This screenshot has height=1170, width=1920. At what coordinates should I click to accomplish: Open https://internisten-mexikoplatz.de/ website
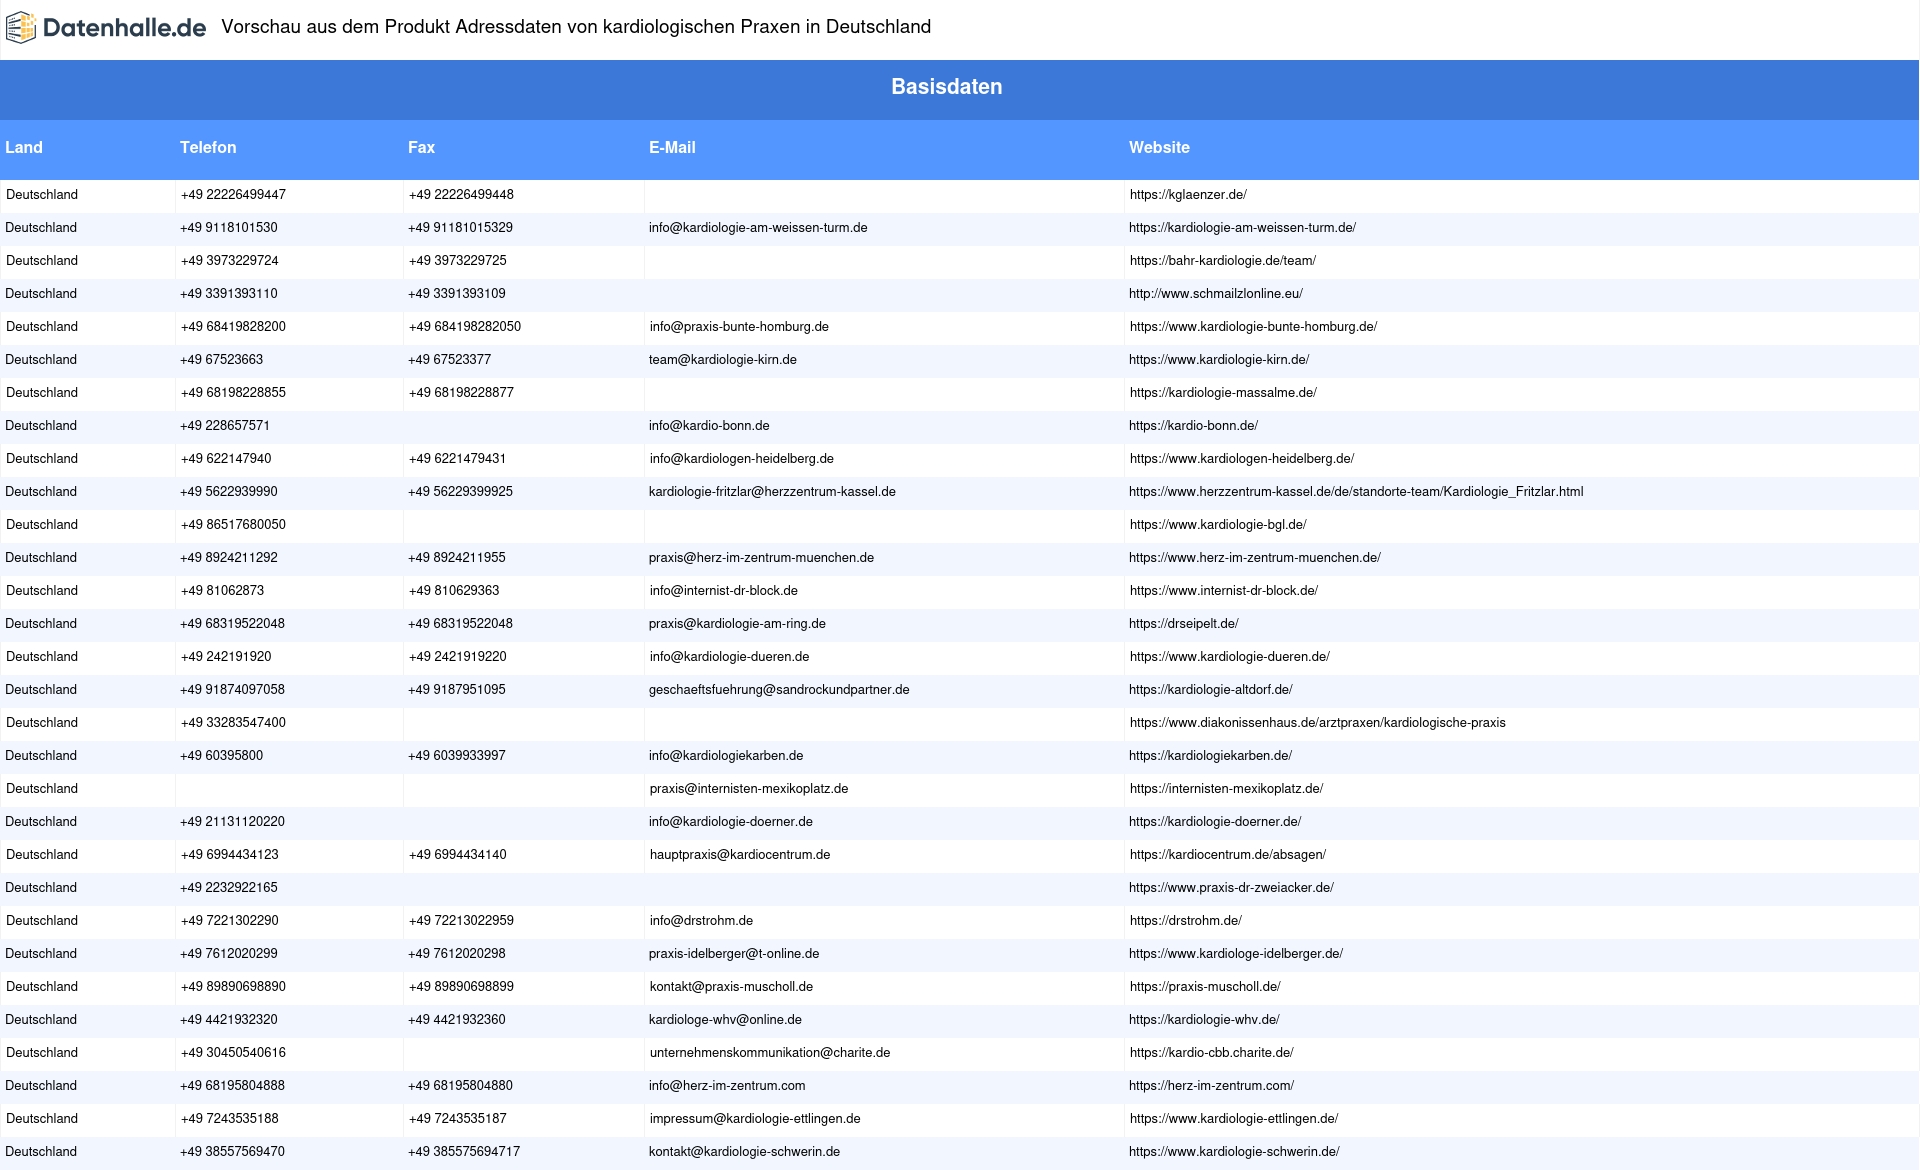tap(1226, 789)
